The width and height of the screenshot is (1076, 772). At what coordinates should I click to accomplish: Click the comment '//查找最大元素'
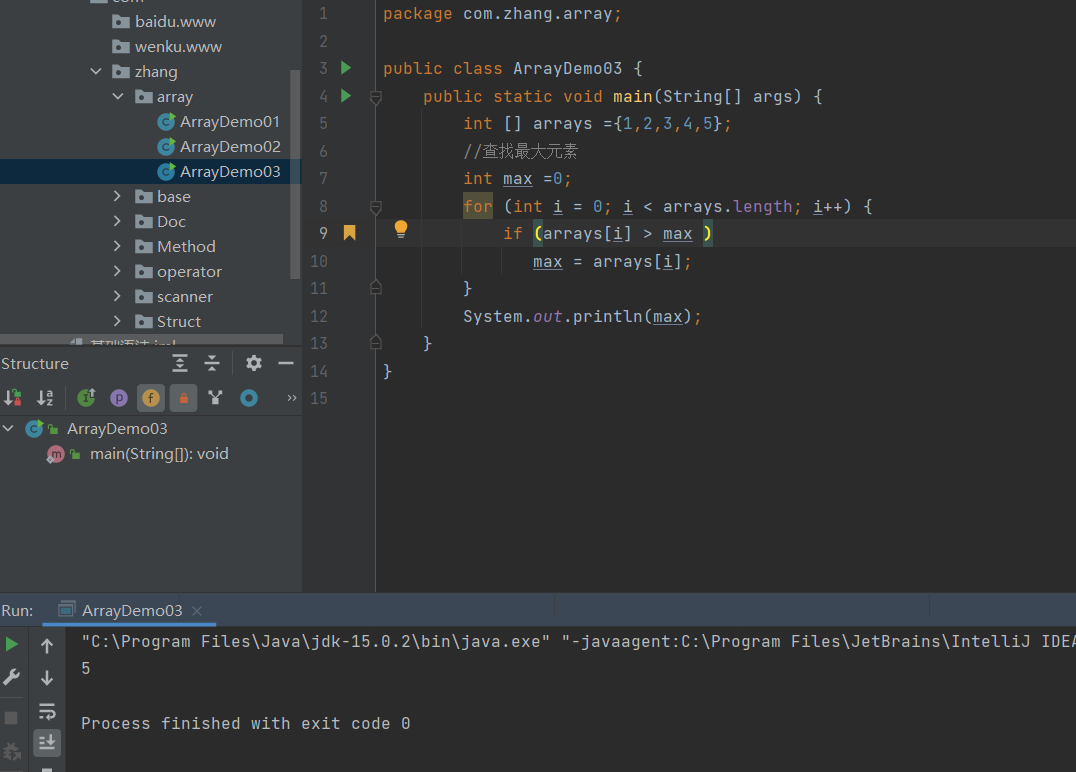click(x=520, y=151)
